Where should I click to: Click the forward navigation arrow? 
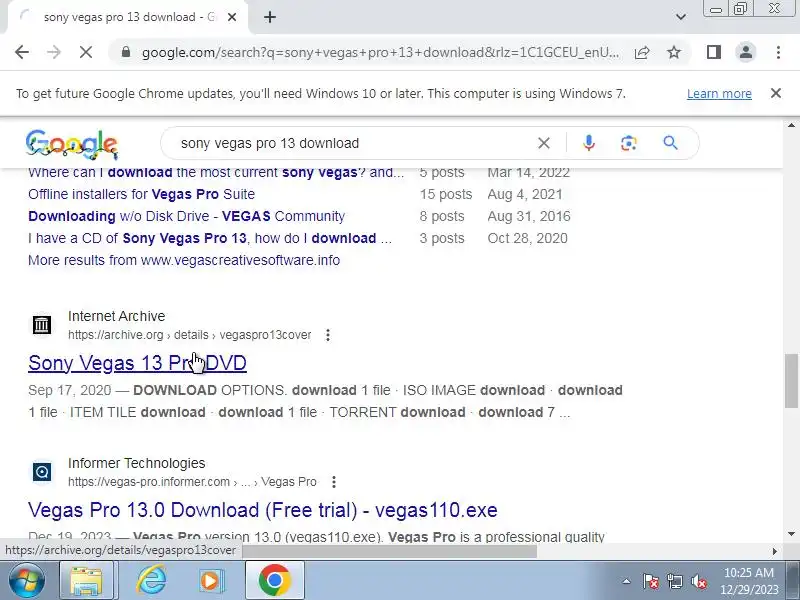(54, 52)
